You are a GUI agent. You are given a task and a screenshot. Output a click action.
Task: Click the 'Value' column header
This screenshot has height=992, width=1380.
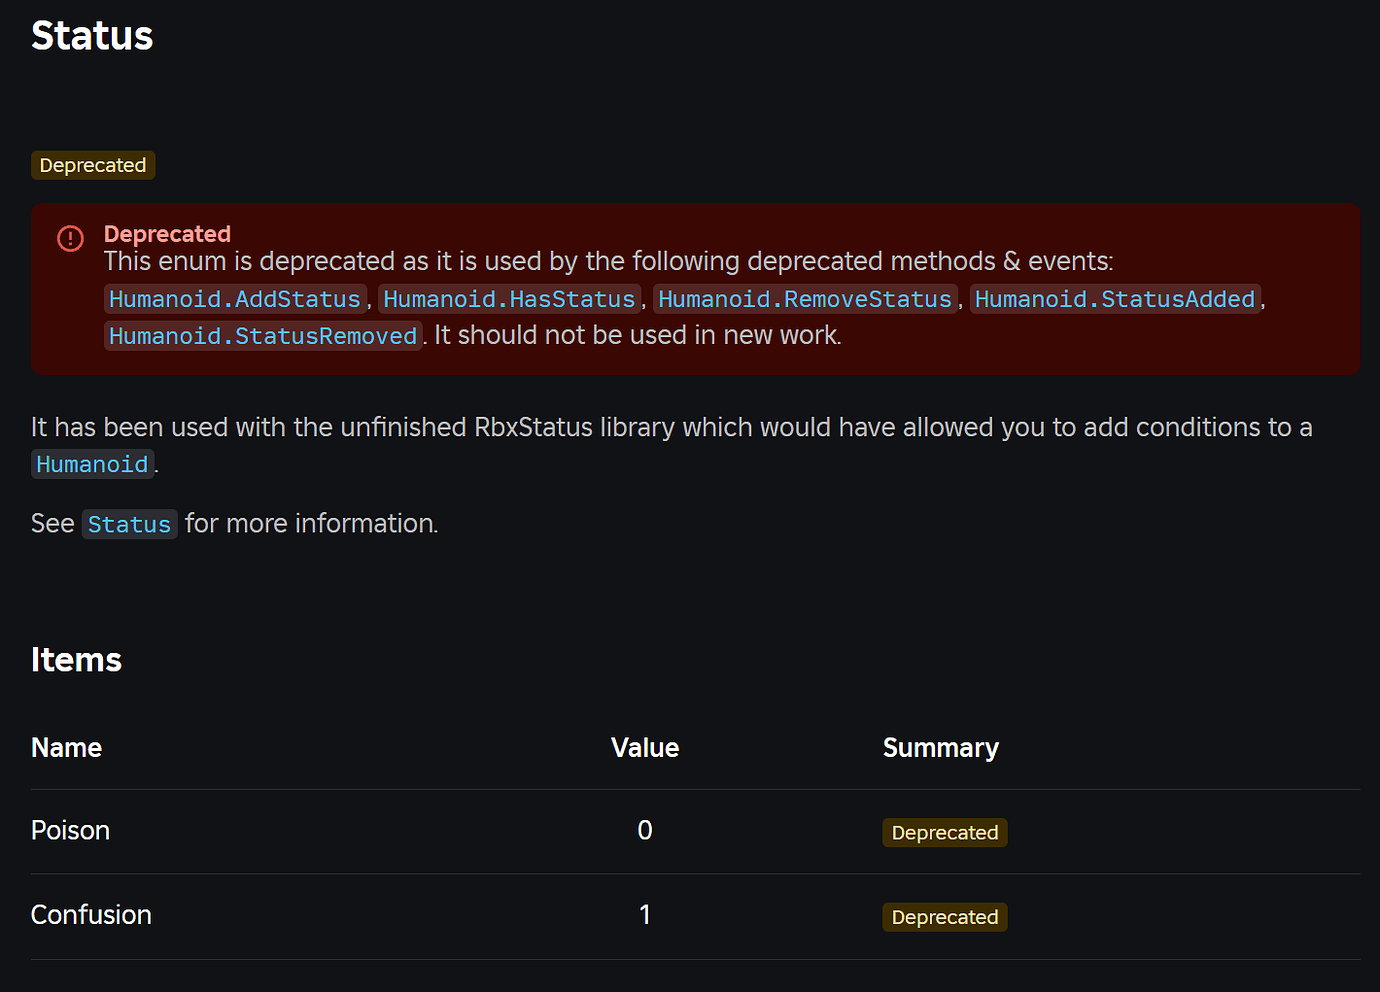pos(645,748)
